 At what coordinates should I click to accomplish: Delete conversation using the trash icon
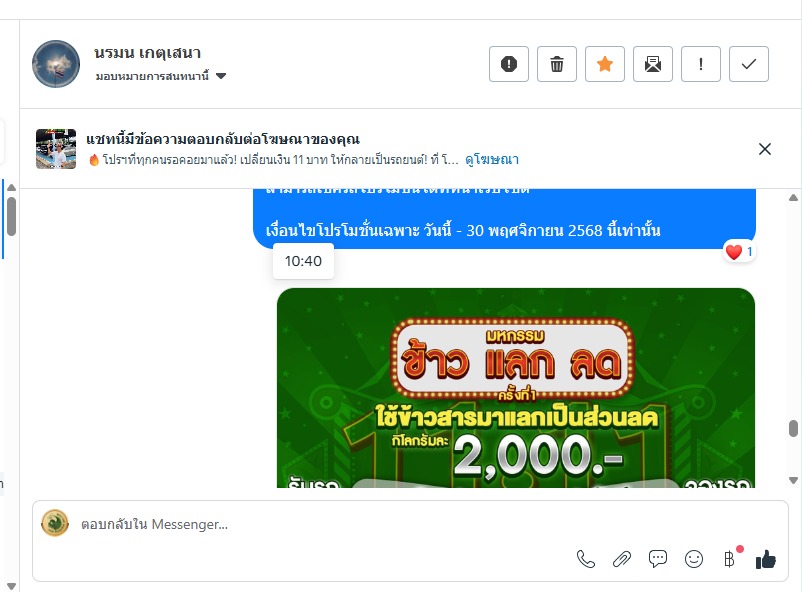(556, 64)
